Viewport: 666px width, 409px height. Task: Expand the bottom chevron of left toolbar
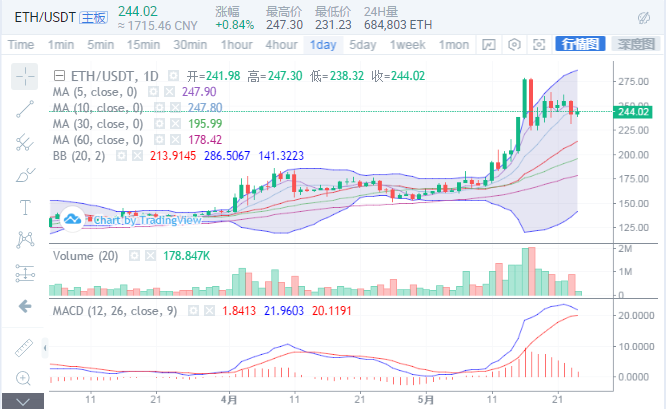(23, 401)
